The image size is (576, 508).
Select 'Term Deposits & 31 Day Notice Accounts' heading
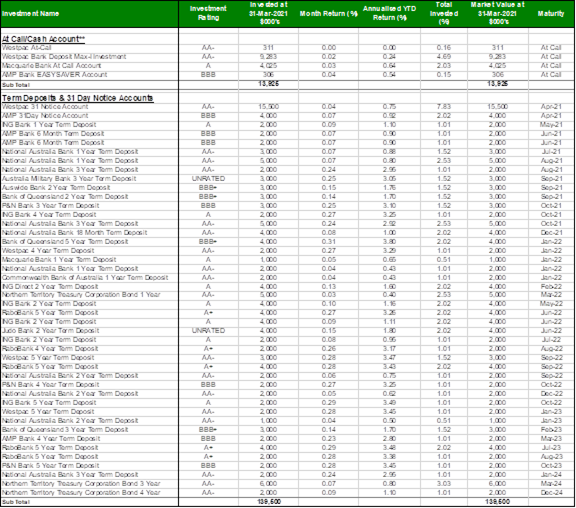pyautogui.click(x=78, y=98)
